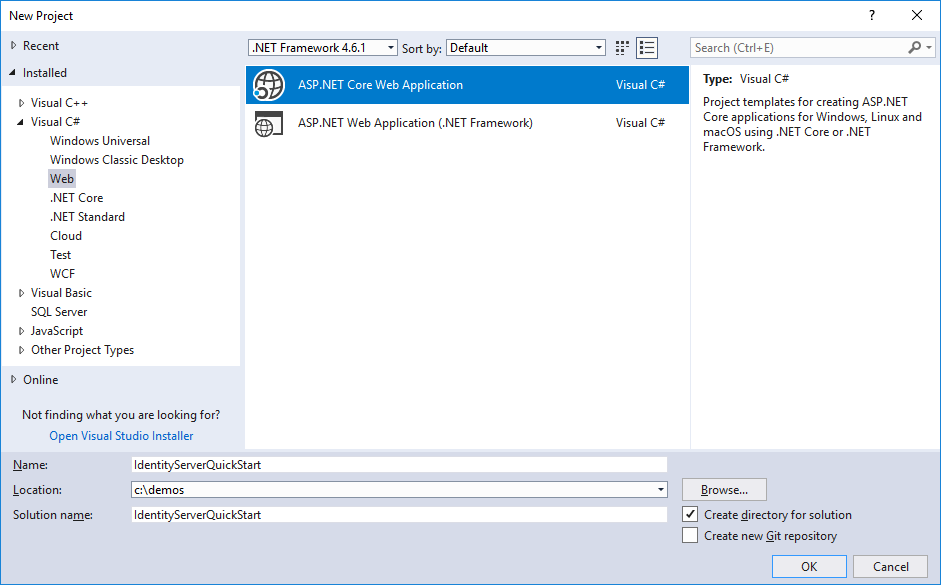Select the SQL Server category
Image resolution: width=941 pixels, height=585 pixels.
click(59, 312)
